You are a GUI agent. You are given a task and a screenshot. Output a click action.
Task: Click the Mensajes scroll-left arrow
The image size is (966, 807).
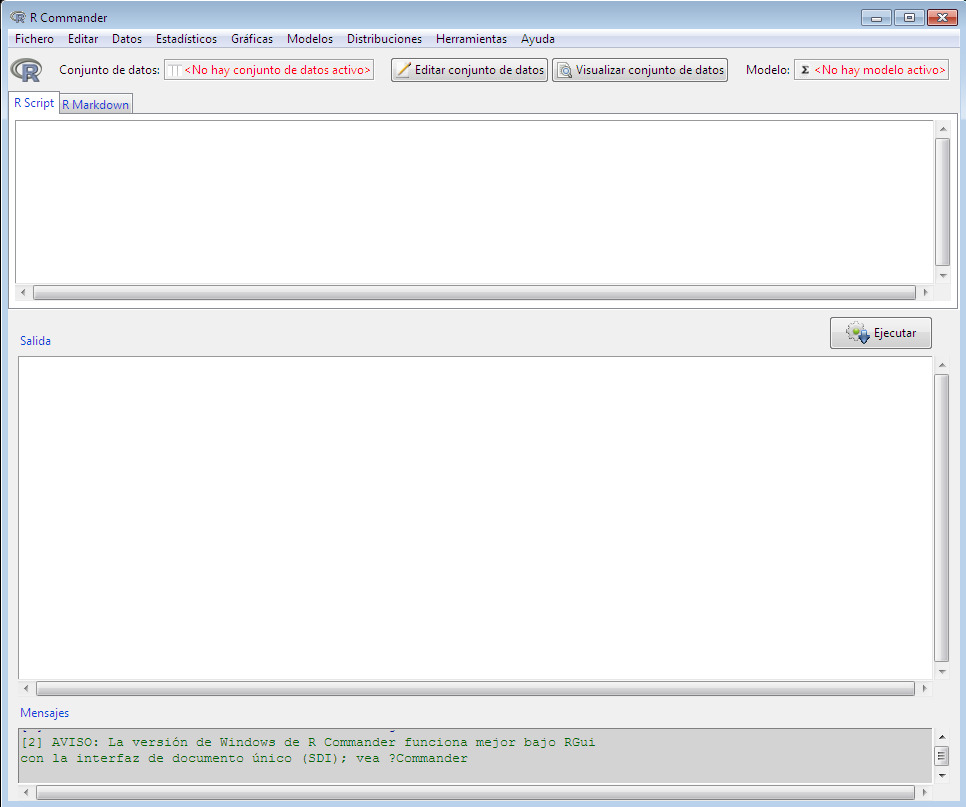tap(26, 792)
